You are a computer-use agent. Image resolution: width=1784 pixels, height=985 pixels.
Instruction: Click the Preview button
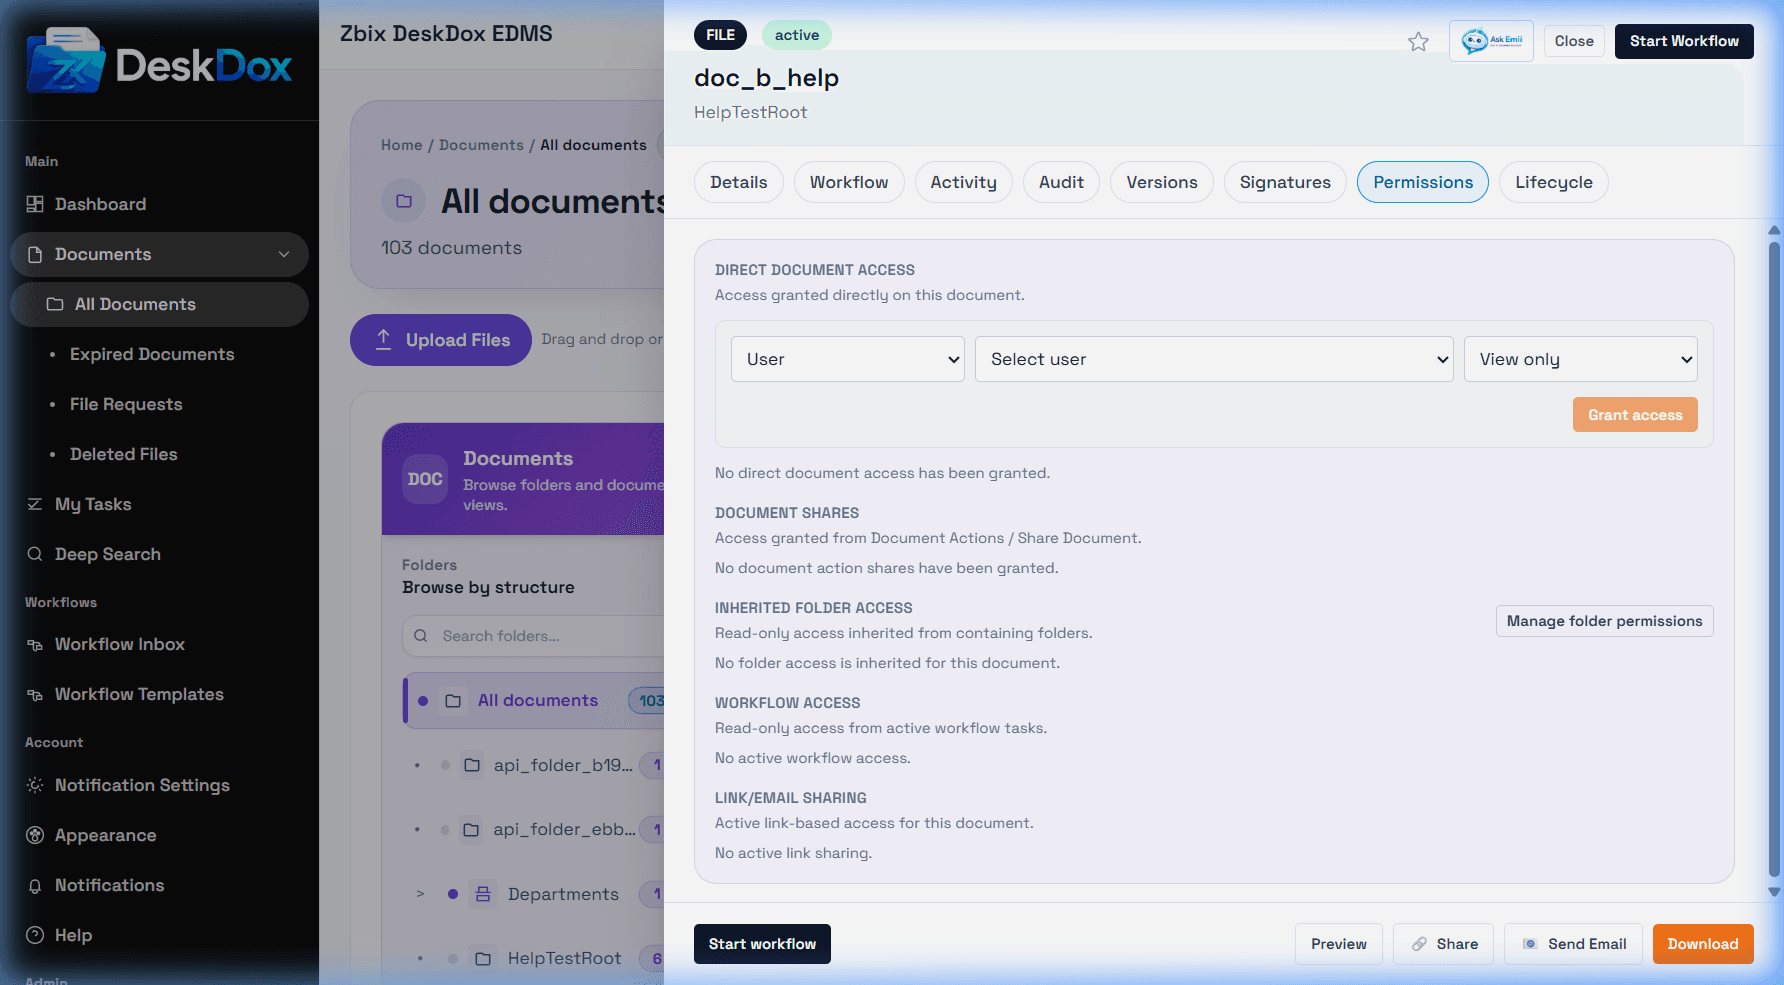click(x=1339, y=944)
